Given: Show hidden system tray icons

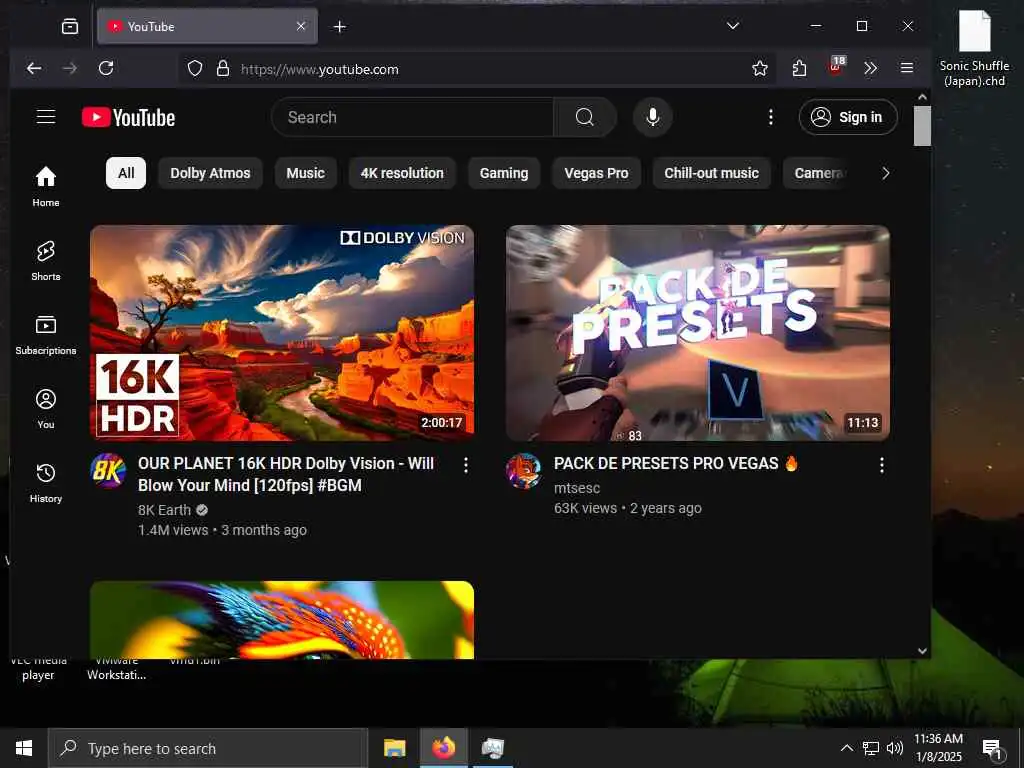Looking at the screenshot, I should tap(846, 748).
